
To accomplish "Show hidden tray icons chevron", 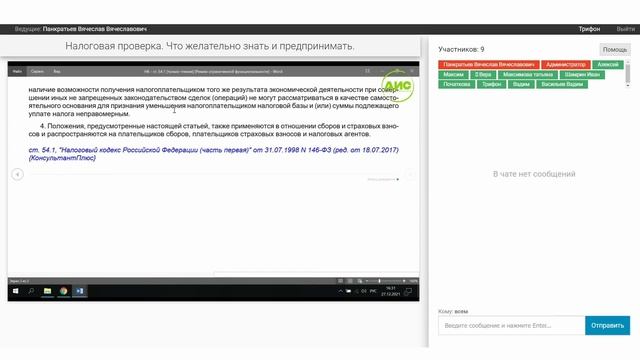I will pyautogui.click(x=340, y=291).
